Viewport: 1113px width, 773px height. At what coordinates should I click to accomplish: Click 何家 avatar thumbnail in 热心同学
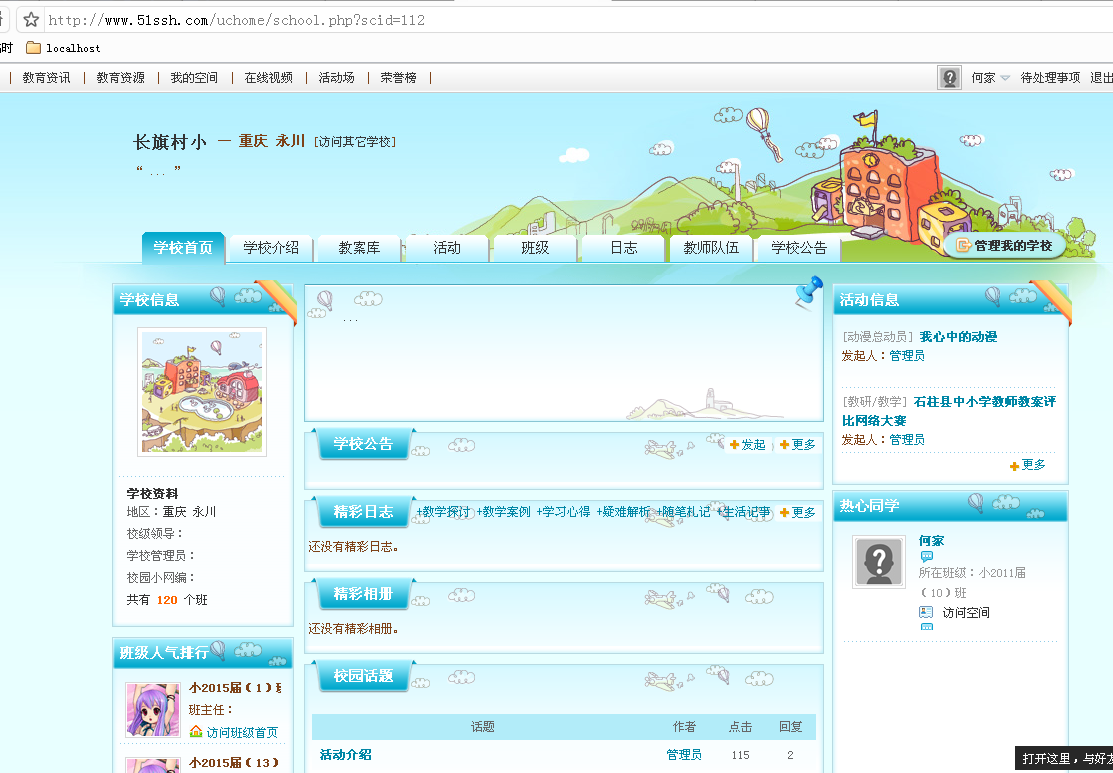pos(879,561)
